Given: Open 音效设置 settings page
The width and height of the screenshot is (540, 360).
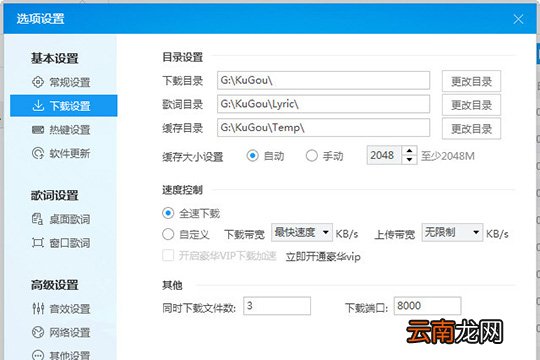Looking at the screenshot, I should tap(64, 308).
